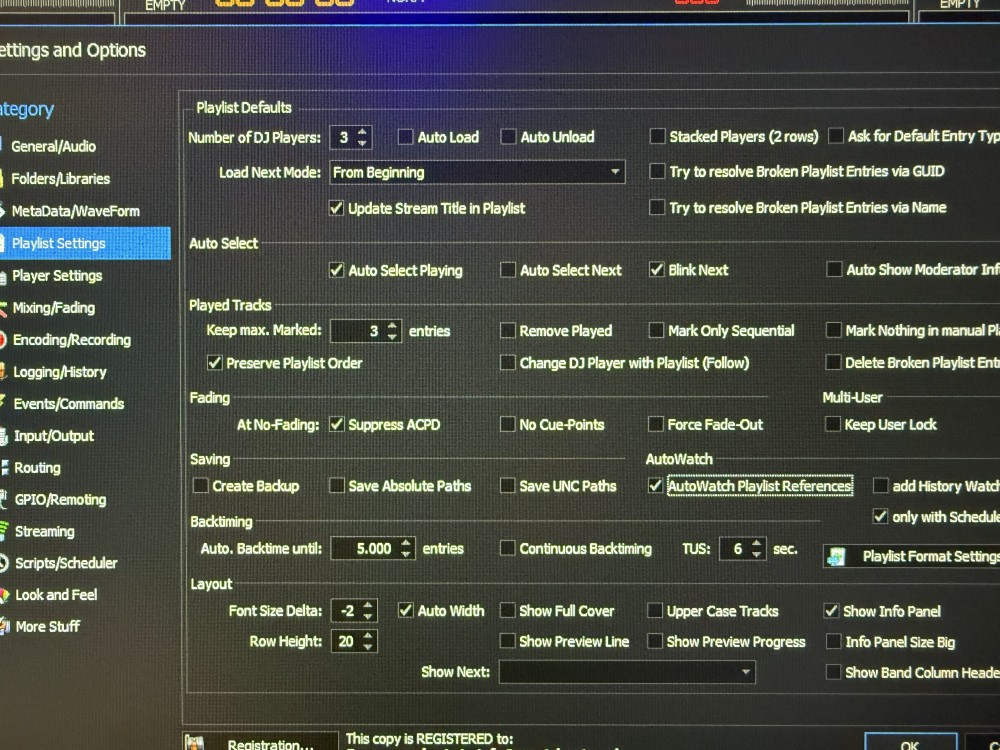Toggle Preserve Playlist Order checkbox

pyautogui.click(x=214, y=363)
